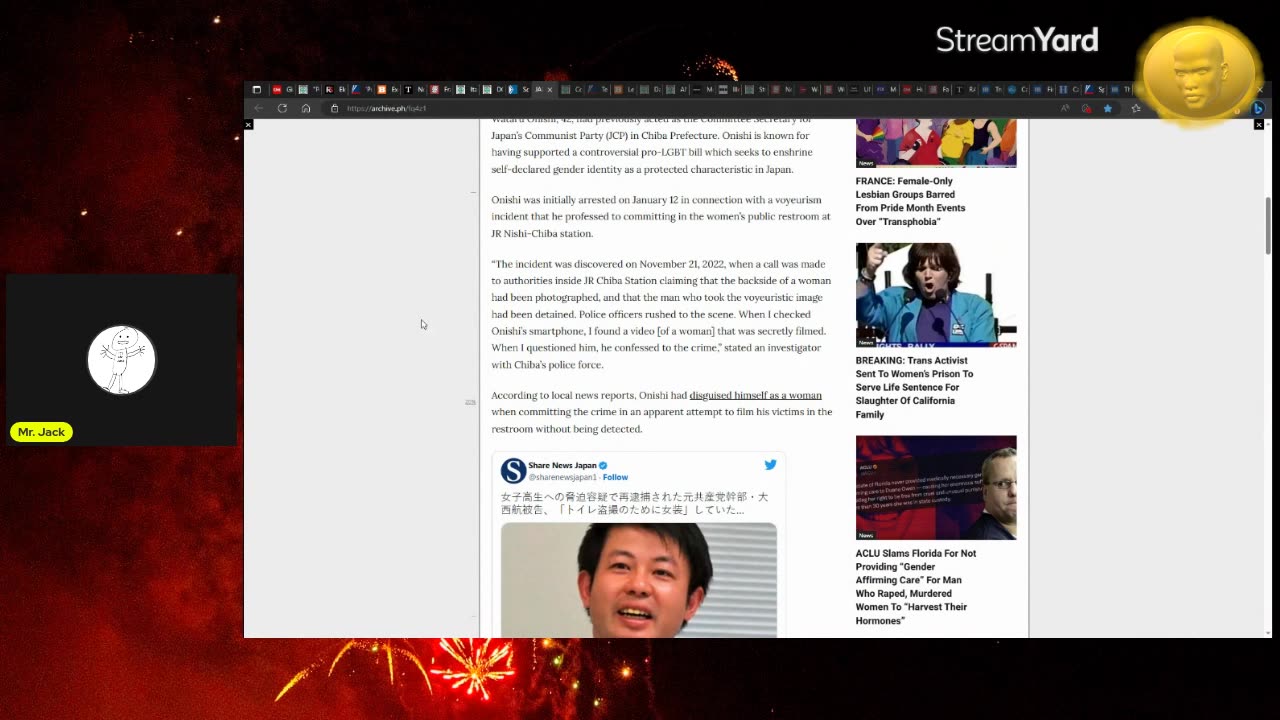Click the cartoon pride thumbnail above FRANCE article
The height and width of the screenshot is (720, 1280).
click(x=936, y=143)
